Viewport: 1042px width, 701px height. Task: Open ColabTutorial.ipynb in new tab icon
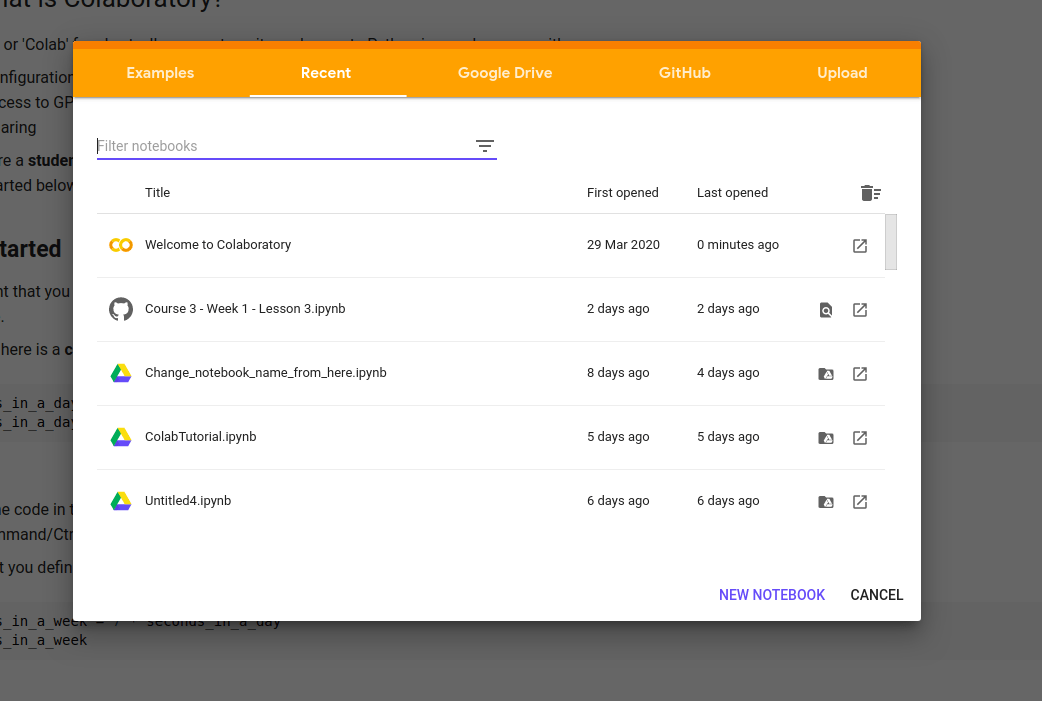pos(859,438)
